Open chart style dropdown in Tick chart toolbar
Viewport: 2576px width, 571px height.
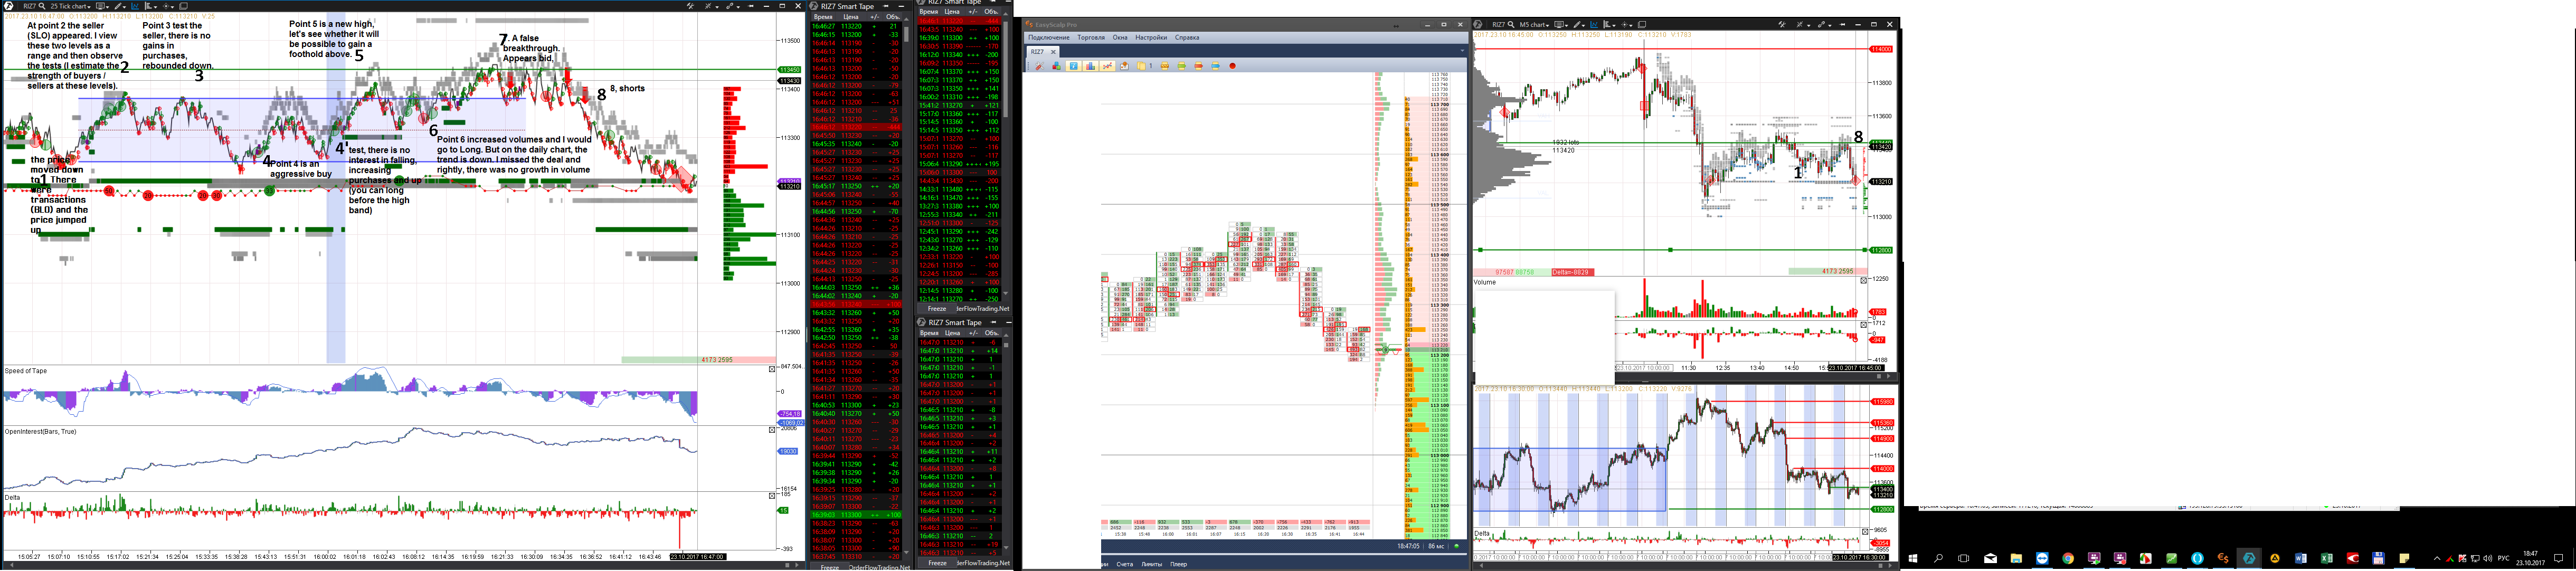151,6
